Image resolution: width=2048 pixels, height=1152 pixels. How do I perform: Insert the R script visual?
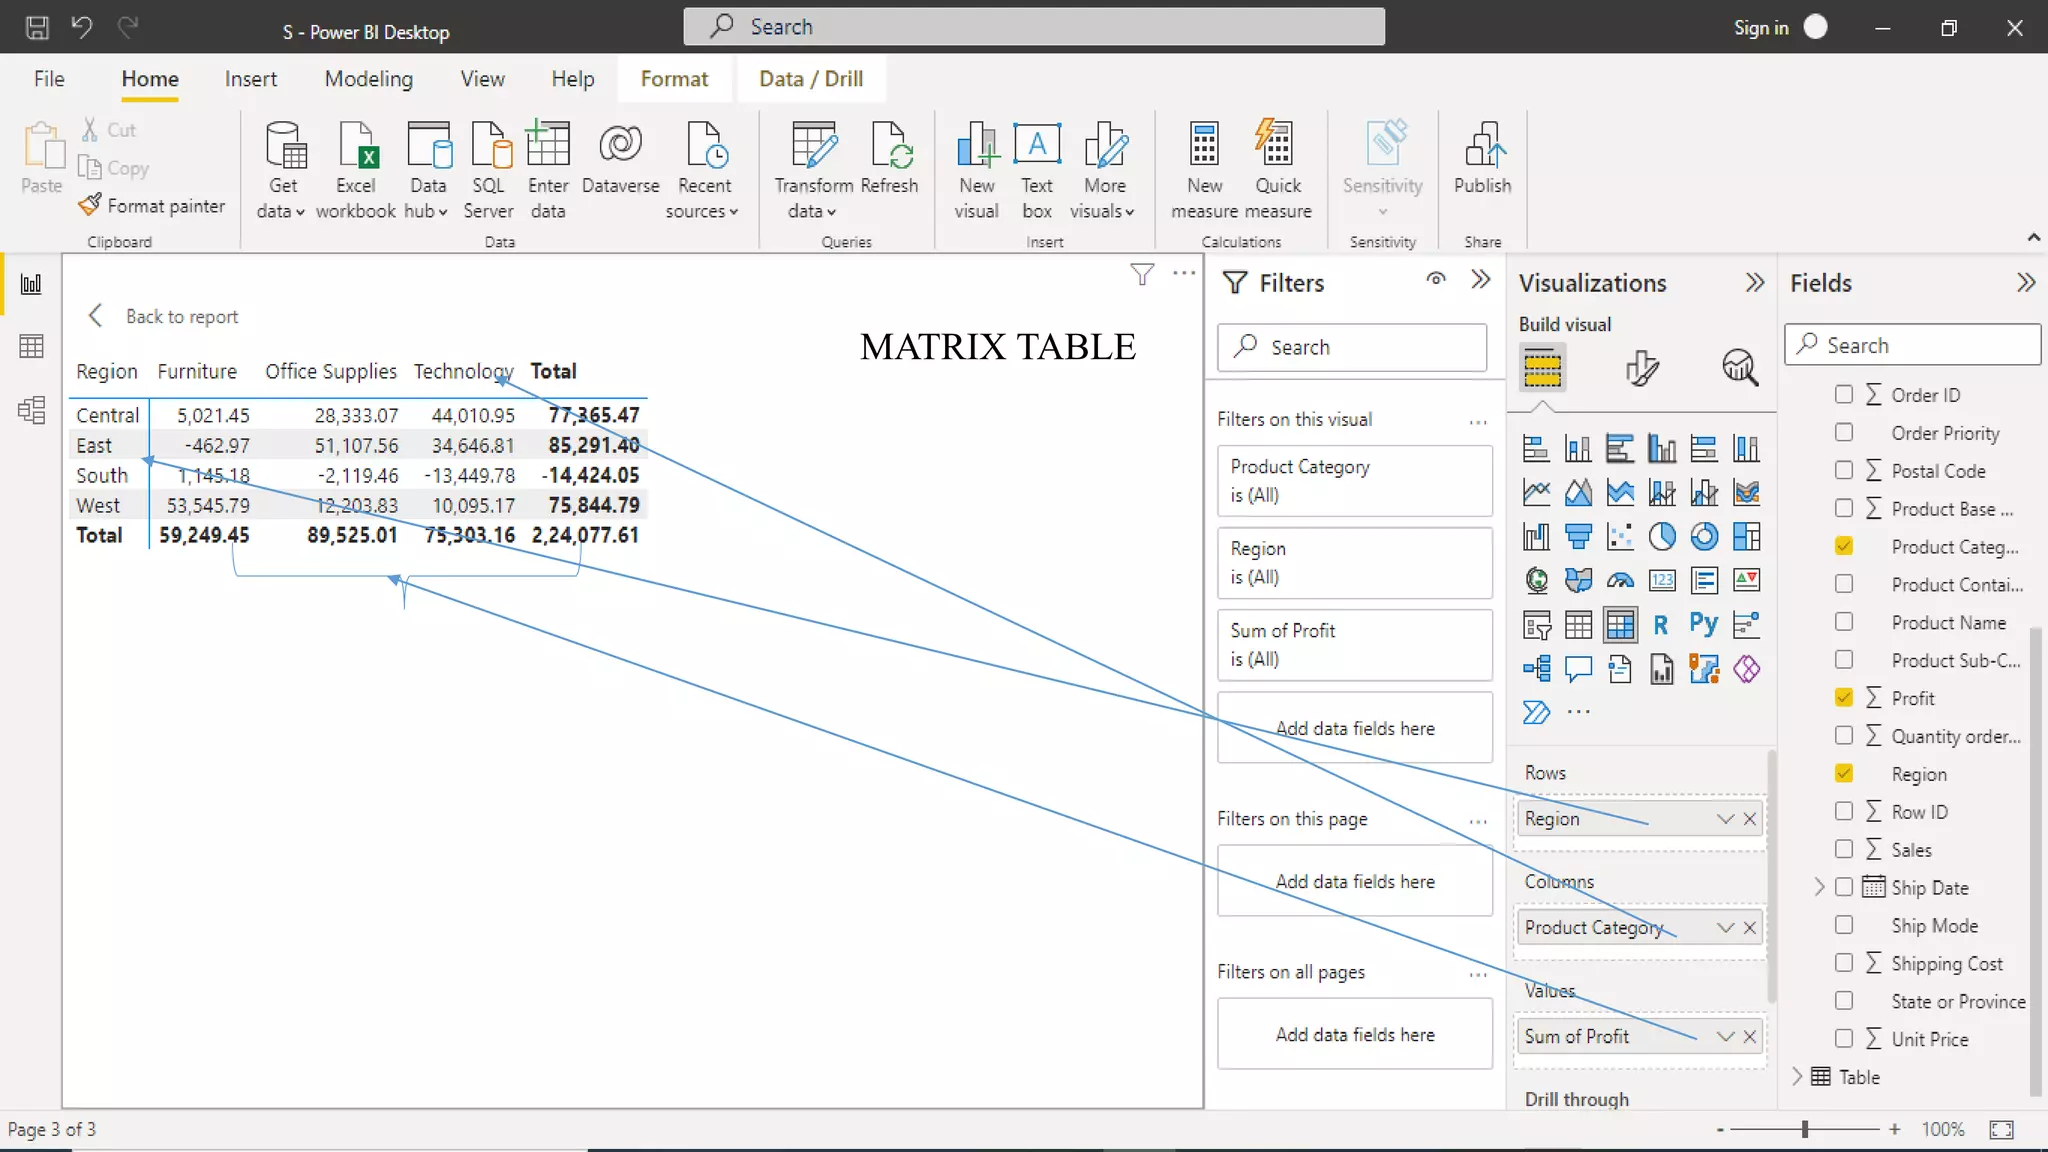tap(1661, 625)
